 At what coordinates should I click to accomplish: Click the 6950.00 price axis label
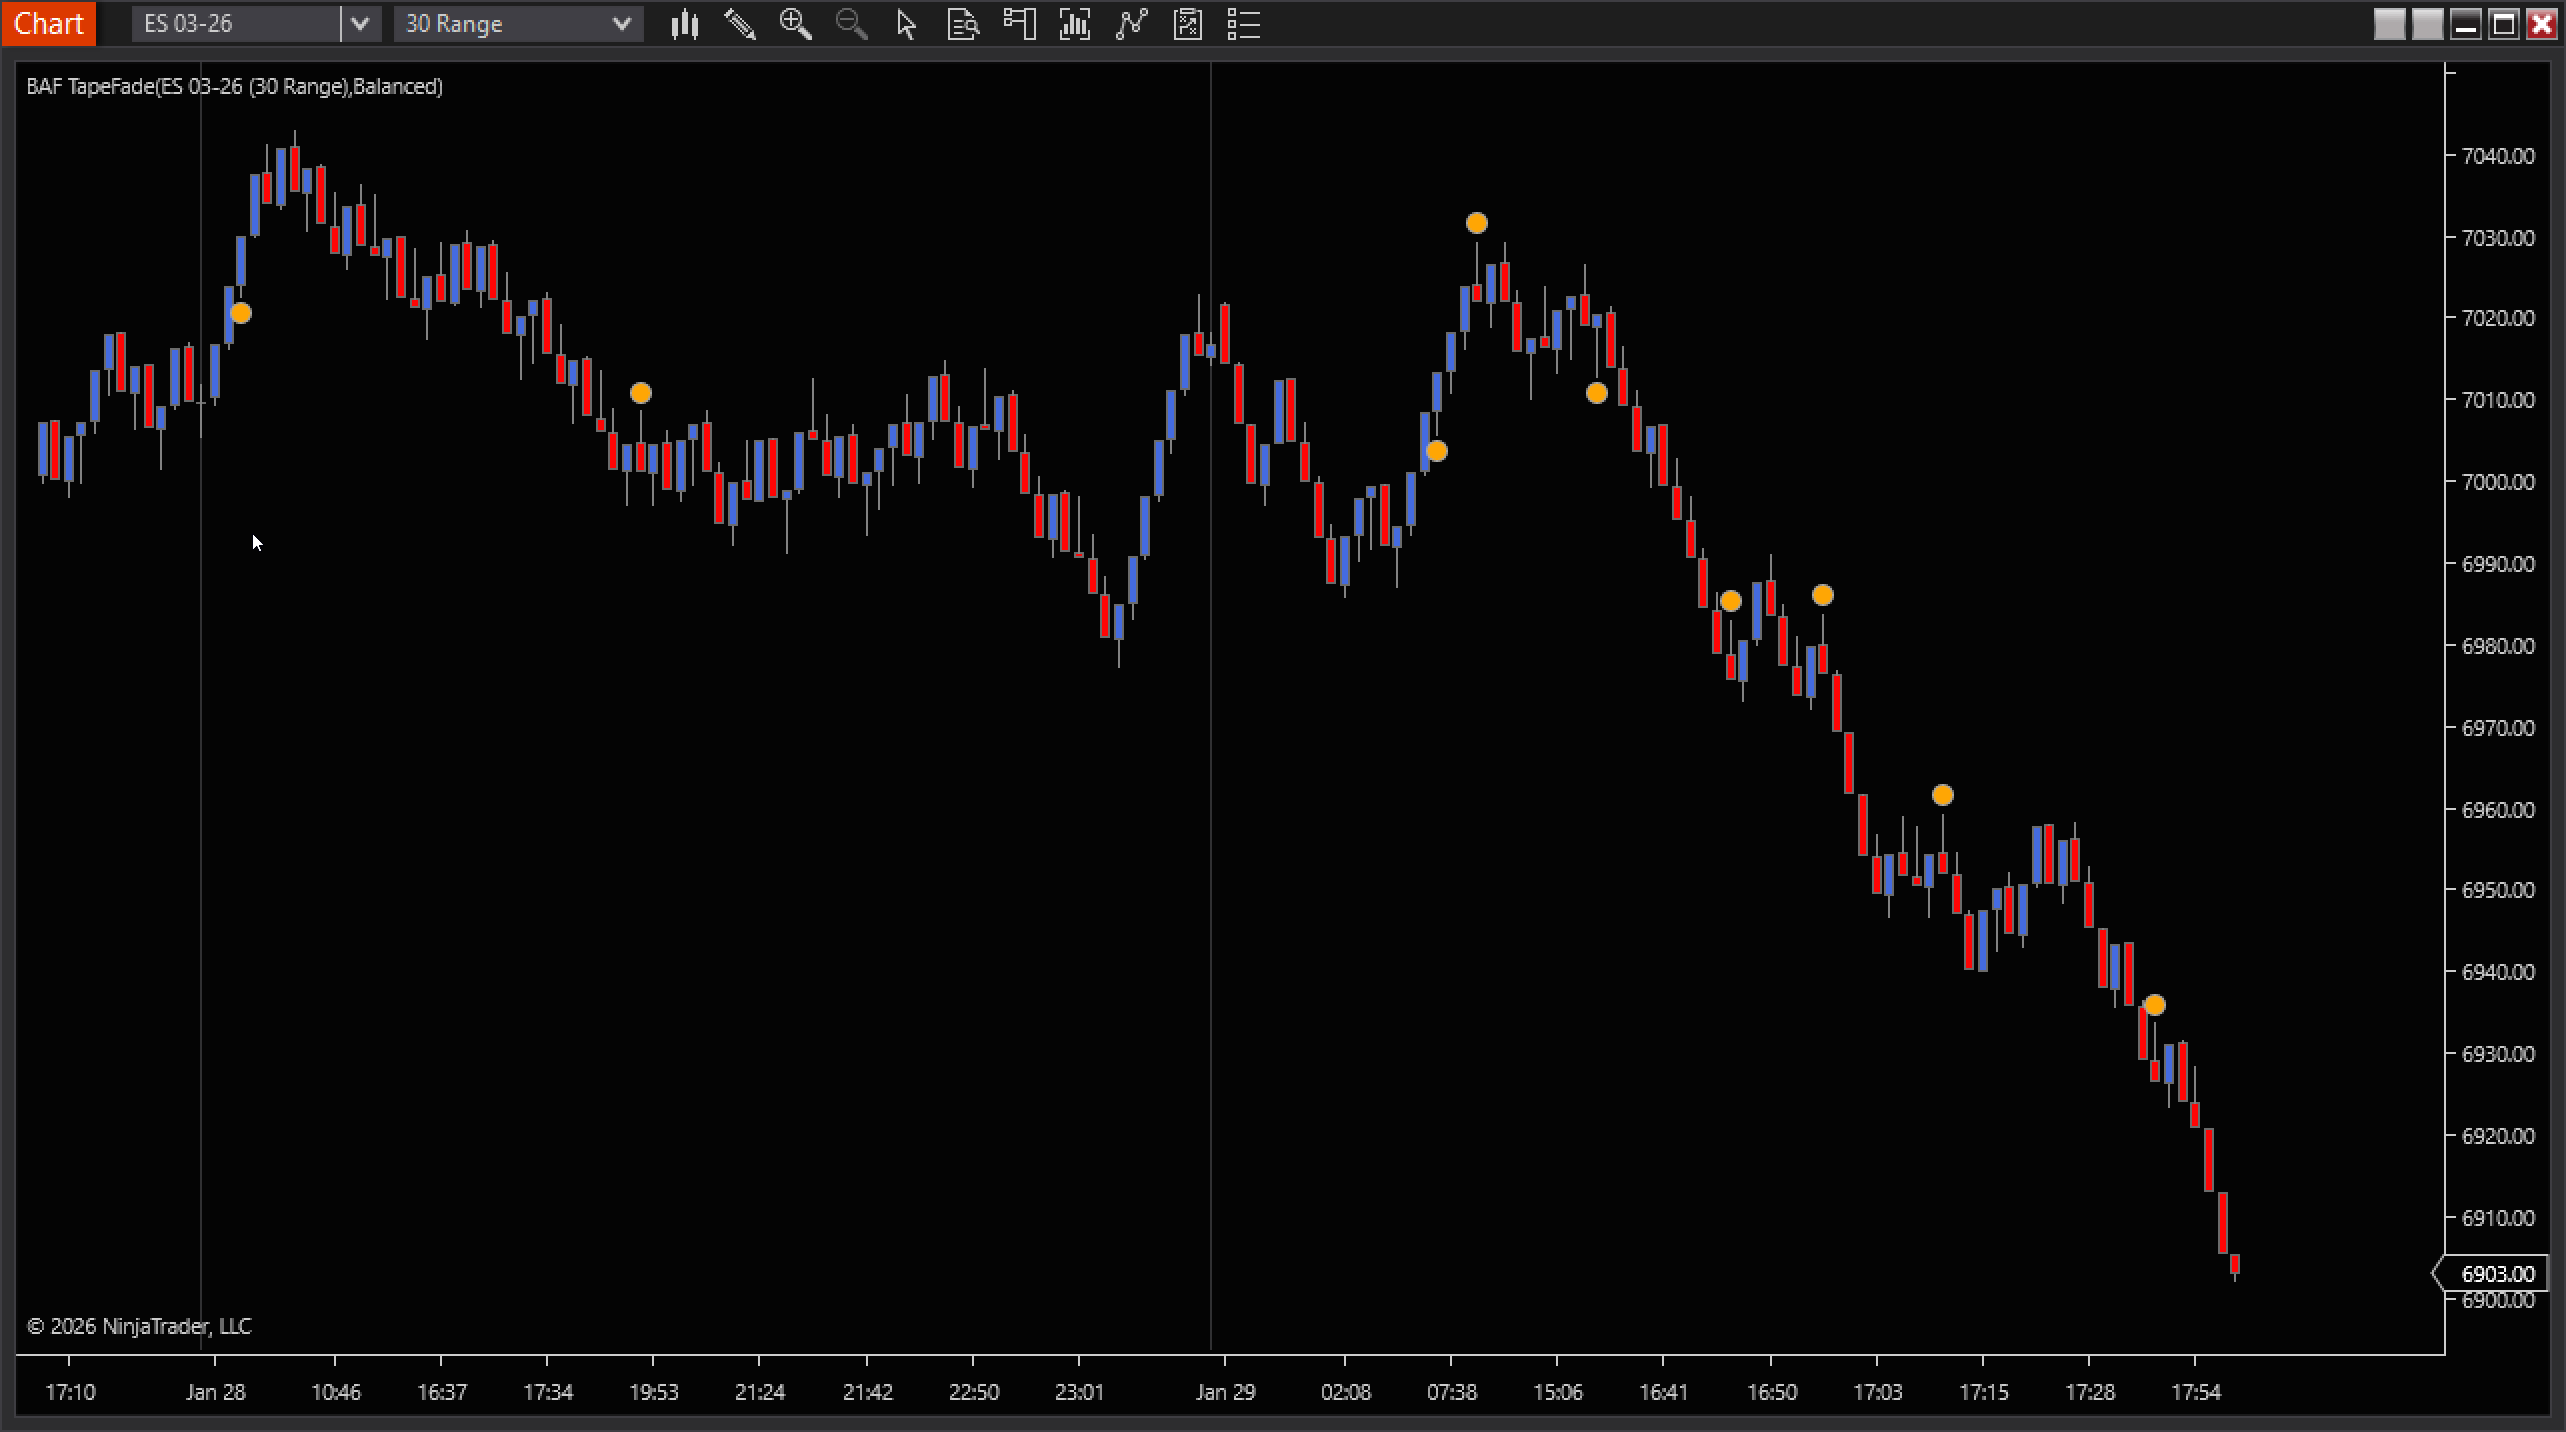(2498, 890)
